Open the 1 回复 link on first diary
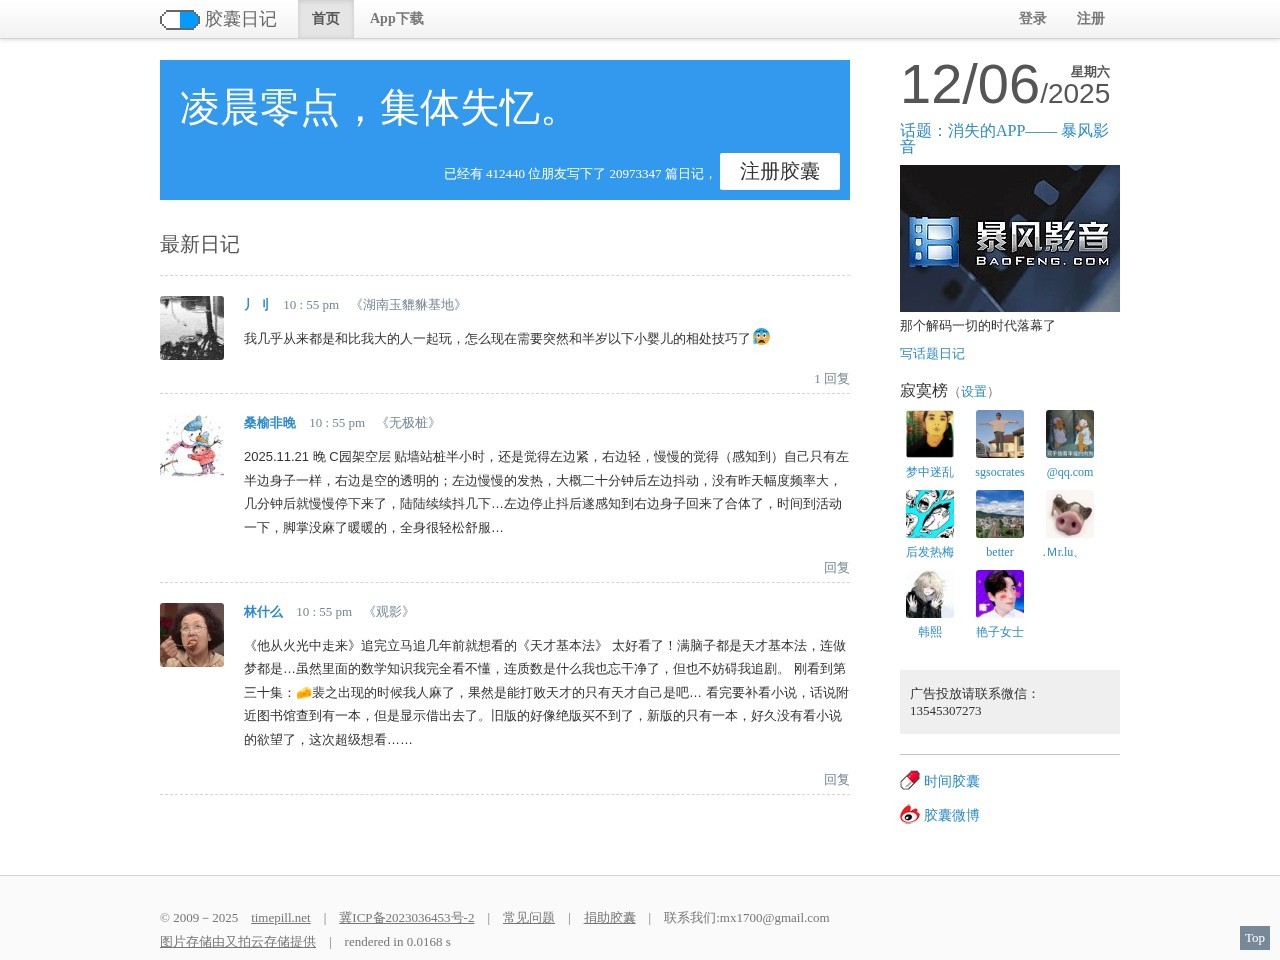This screenshot has height=960, width=1280. (x=832, y=379)
